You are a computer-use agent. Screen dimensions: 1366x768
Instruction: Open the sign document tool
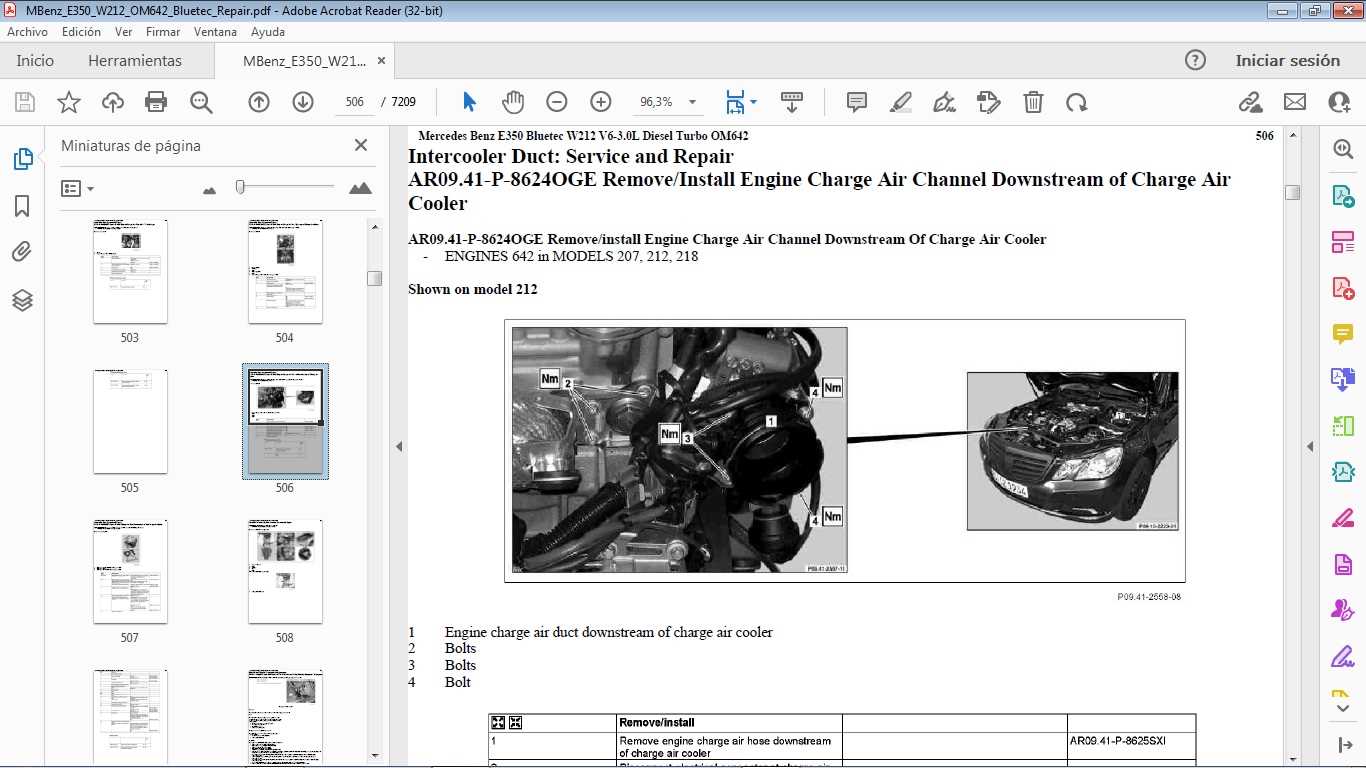click(x=944, y=102)
